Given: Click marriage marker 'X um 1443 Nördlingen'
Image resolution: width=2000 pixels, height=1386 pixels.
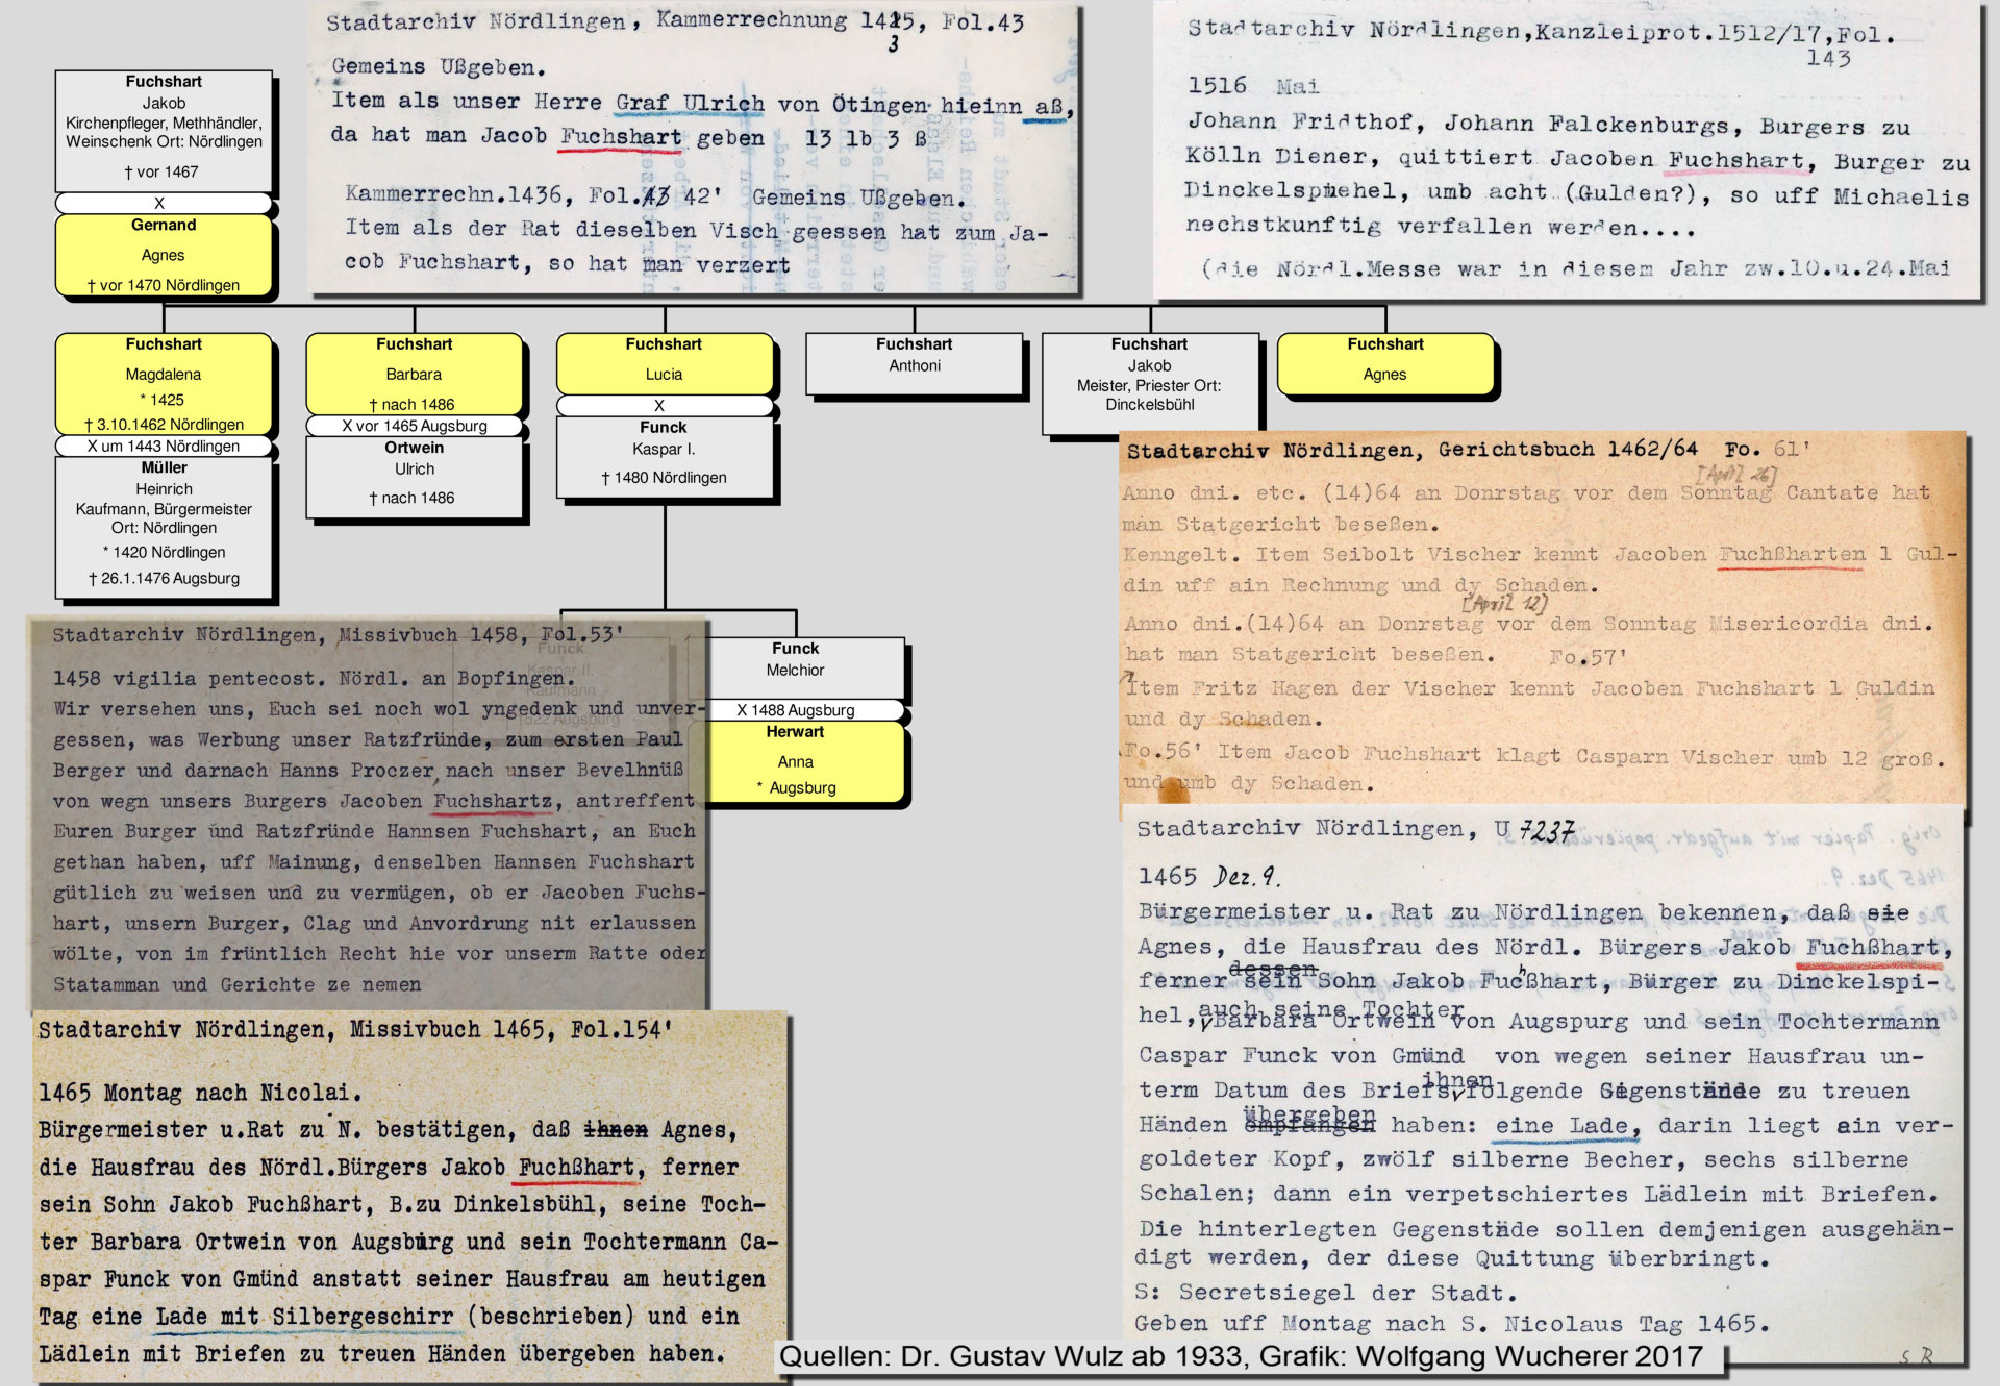Looking at the screenshot, I should tap(163, 446).
